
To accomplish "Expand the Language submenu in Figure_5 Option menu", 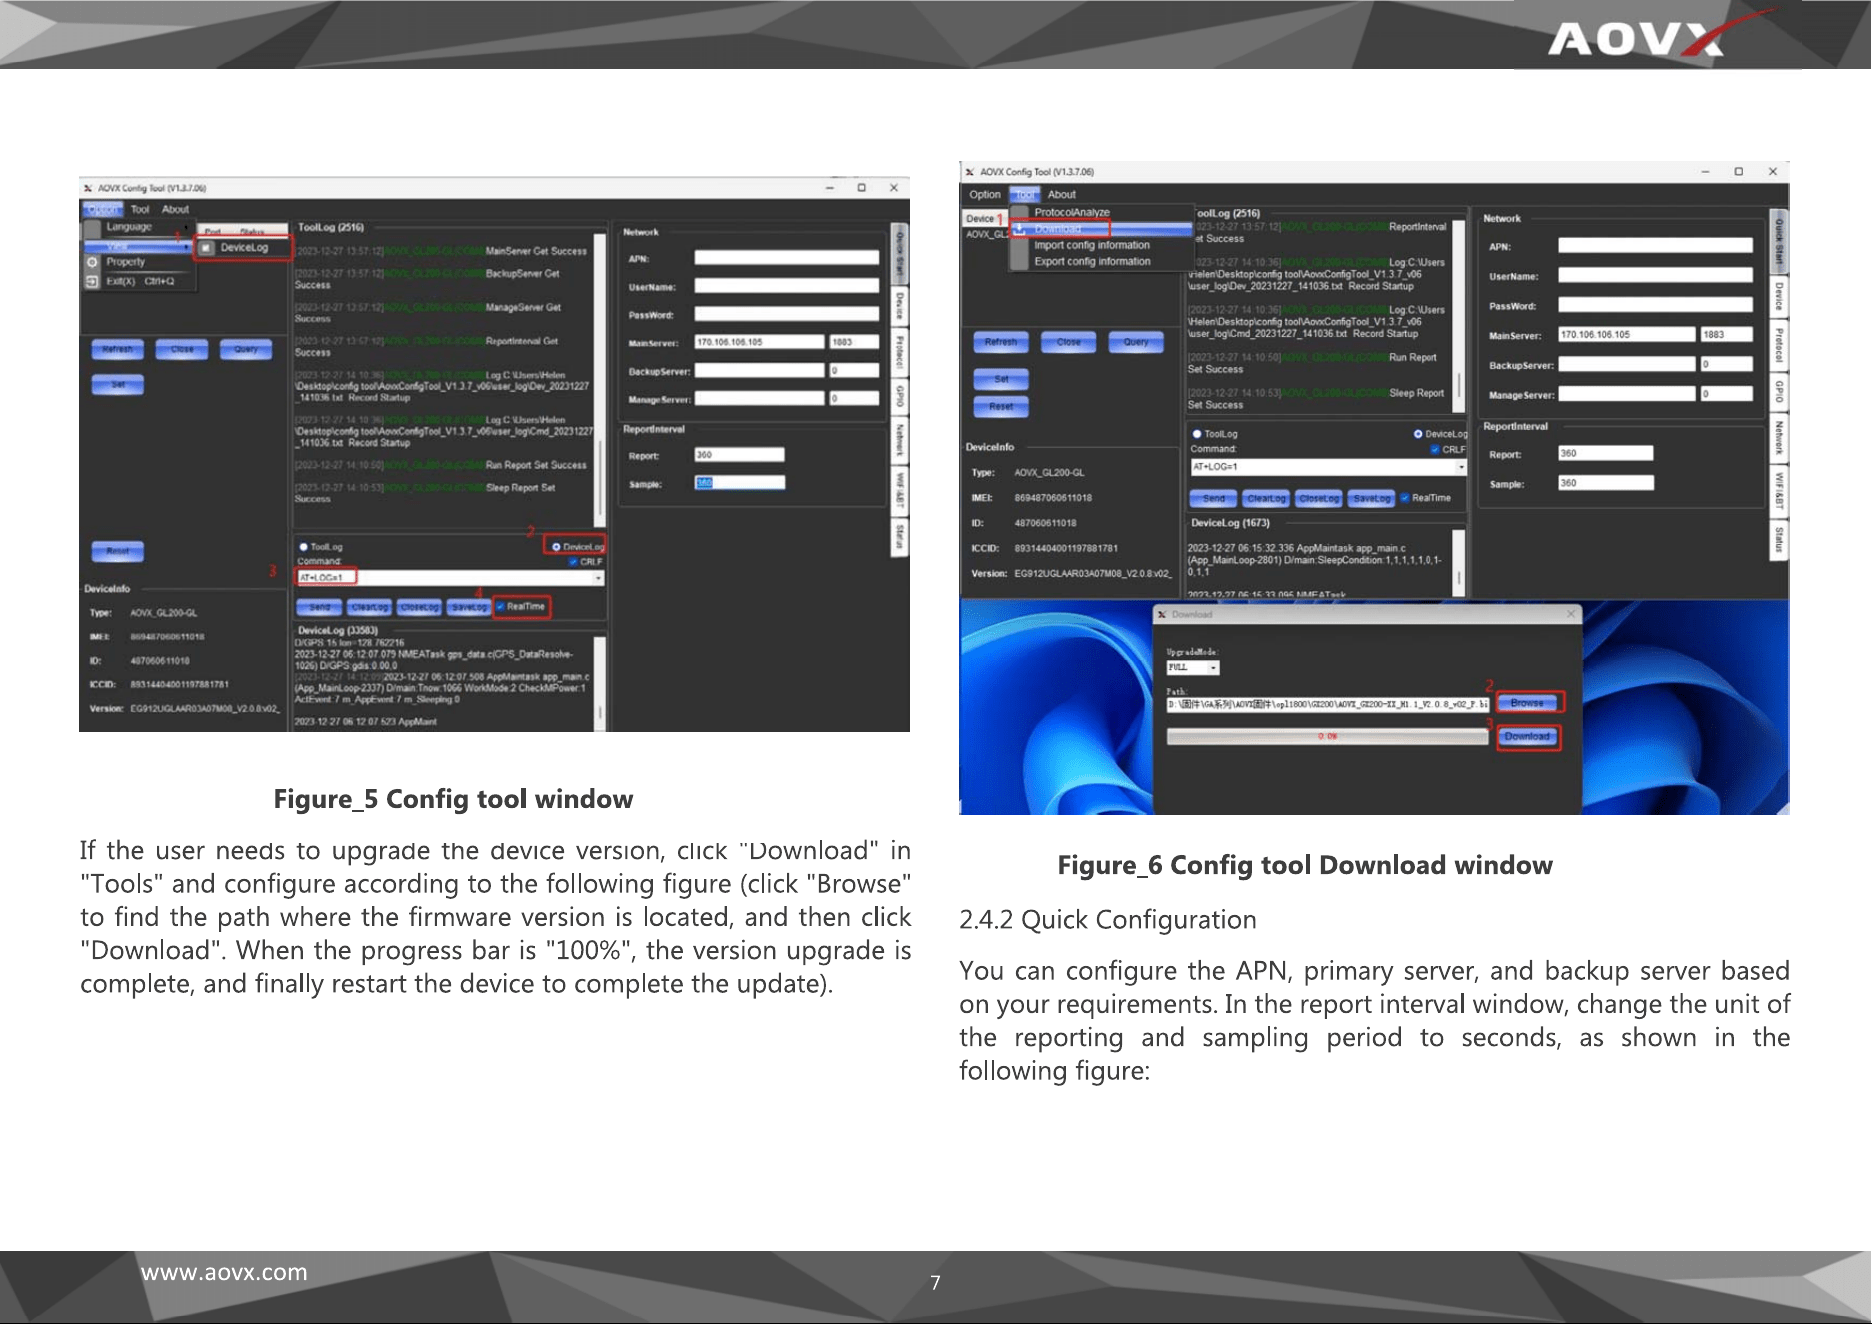I will (137, 227).
